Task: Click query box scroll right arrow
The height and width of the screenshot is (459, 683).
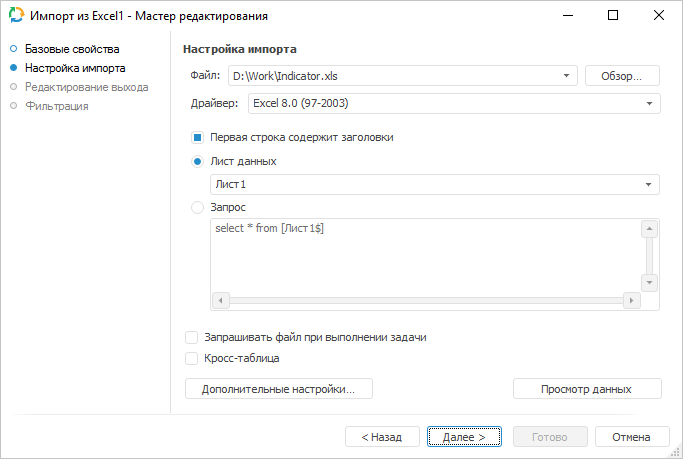Action: [630, 300]
